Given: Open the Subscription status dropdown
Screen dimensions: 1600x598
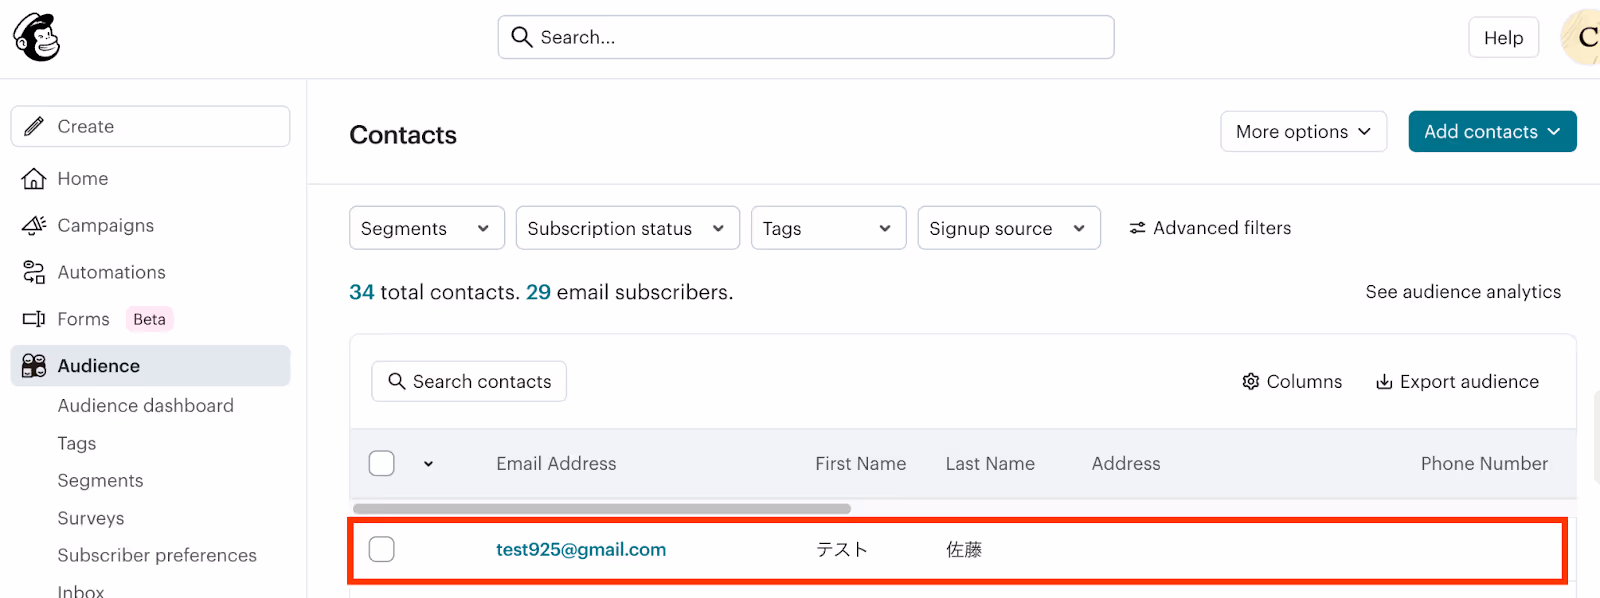Looking at the screenshot, I should click(x=628, y=228).
